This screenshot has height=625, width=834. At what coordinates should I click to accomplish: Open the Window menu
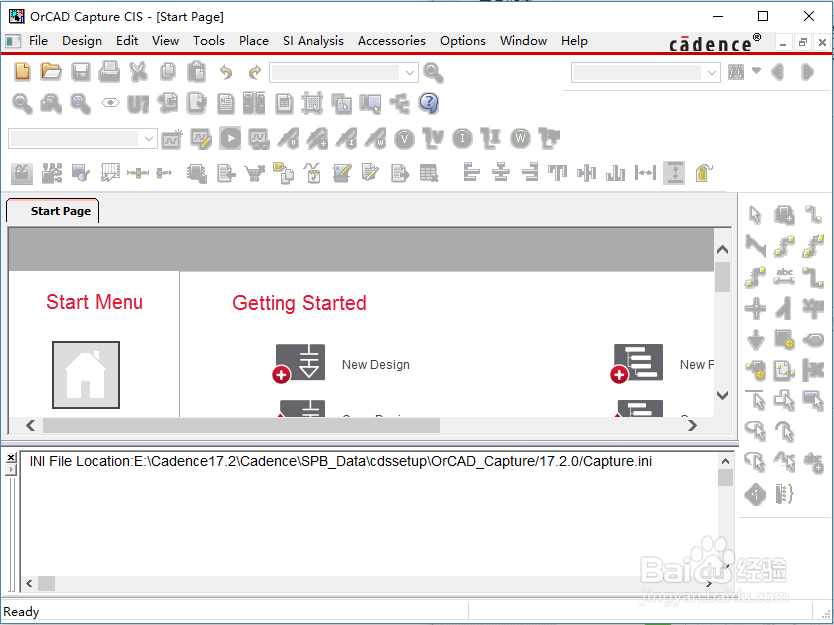pos(523,41)
